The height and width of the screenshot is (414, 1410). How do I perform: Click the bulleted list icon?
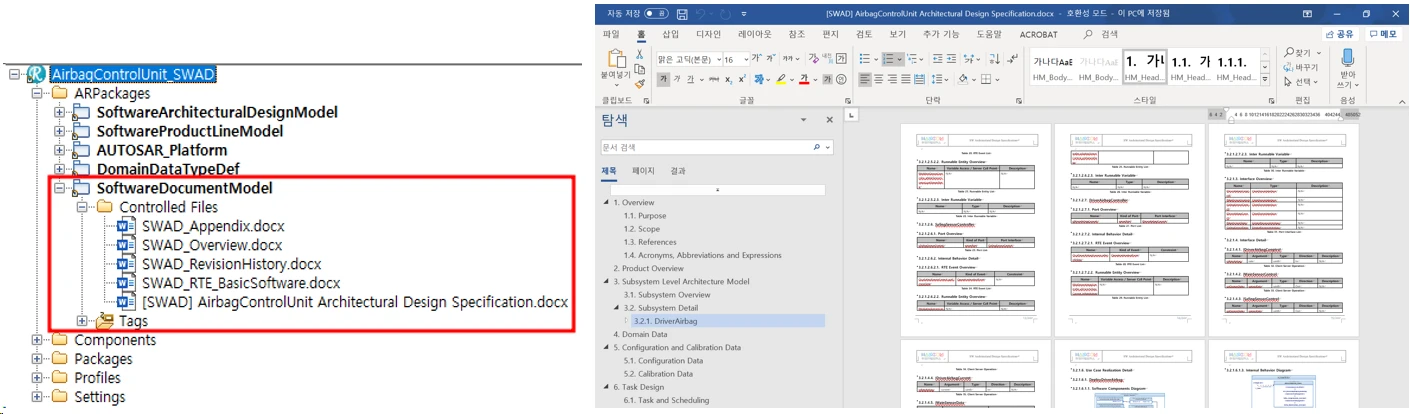coord(864,59)
